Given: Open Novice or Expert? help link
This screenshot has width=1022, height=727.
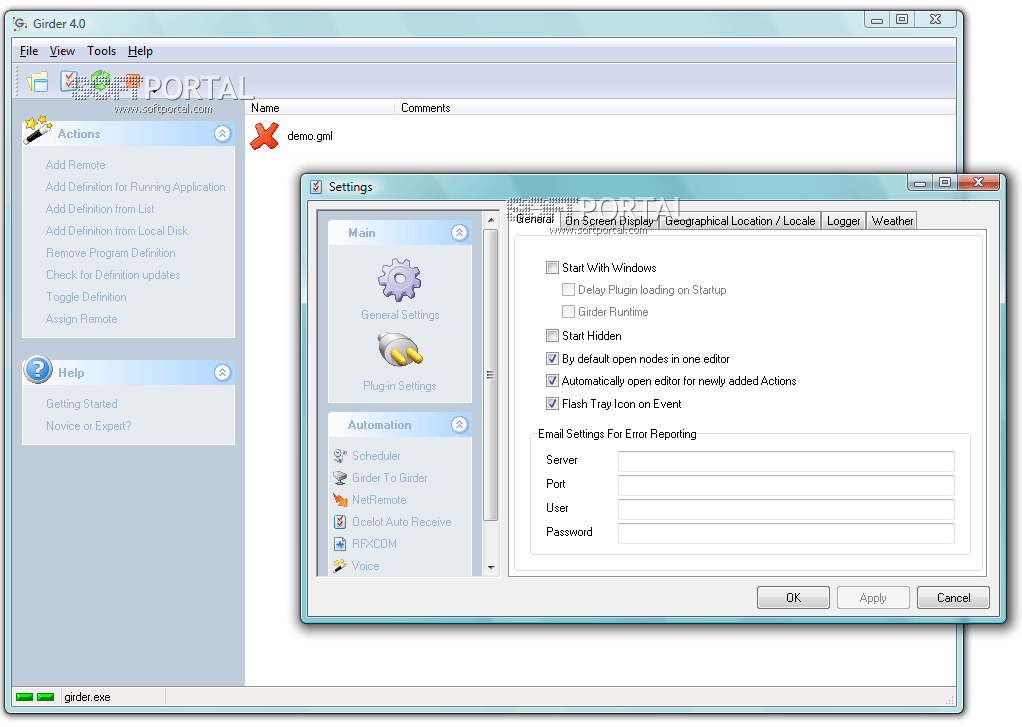Looking at the screenshot, I should [89, 426].
